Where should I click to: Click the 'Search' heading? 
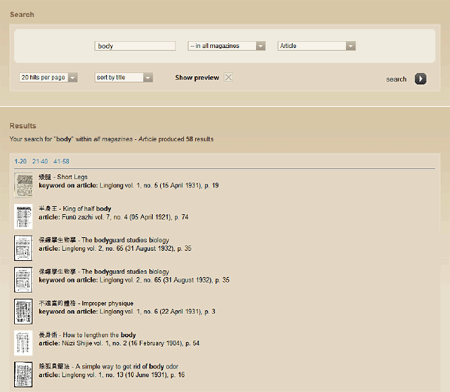pos(22,15)
